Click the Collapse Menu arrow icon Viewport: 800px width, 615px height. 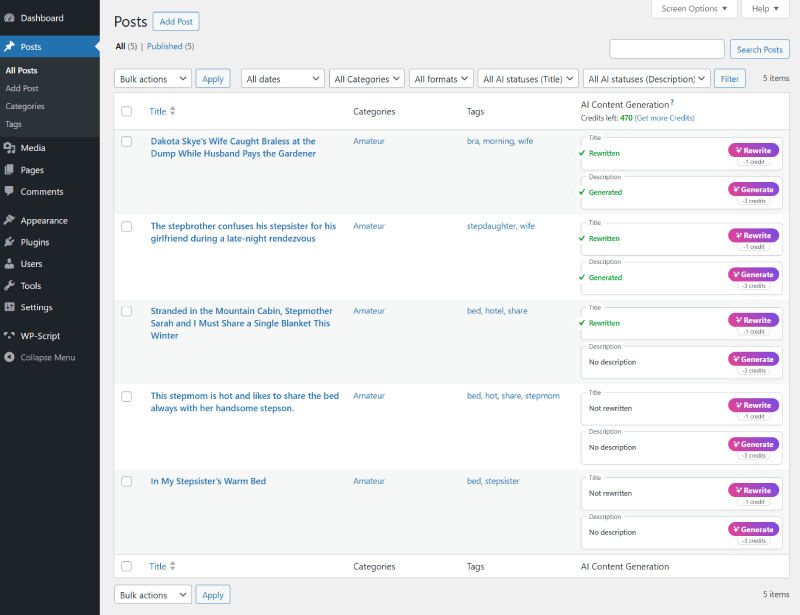(x=10, y=357)
